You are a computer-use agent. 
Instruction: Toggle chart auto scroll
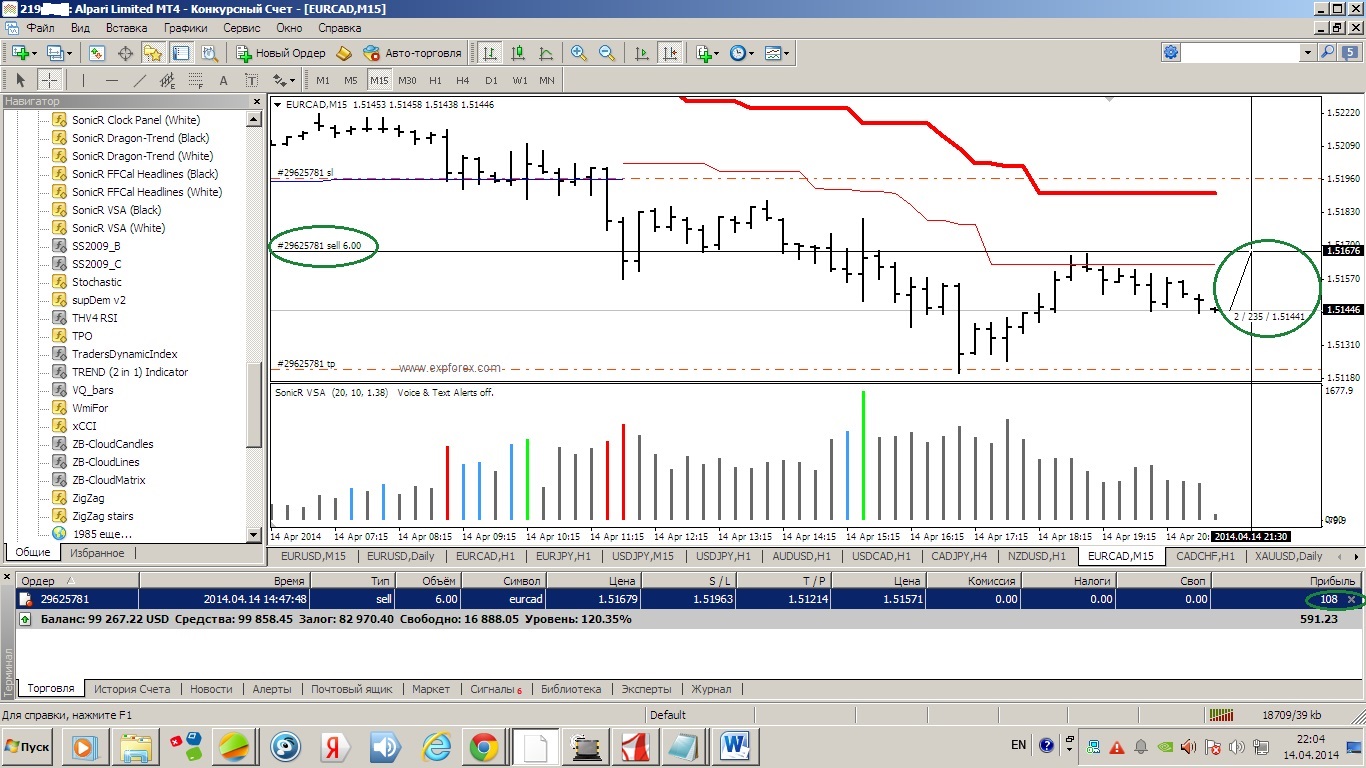(642, 53)
